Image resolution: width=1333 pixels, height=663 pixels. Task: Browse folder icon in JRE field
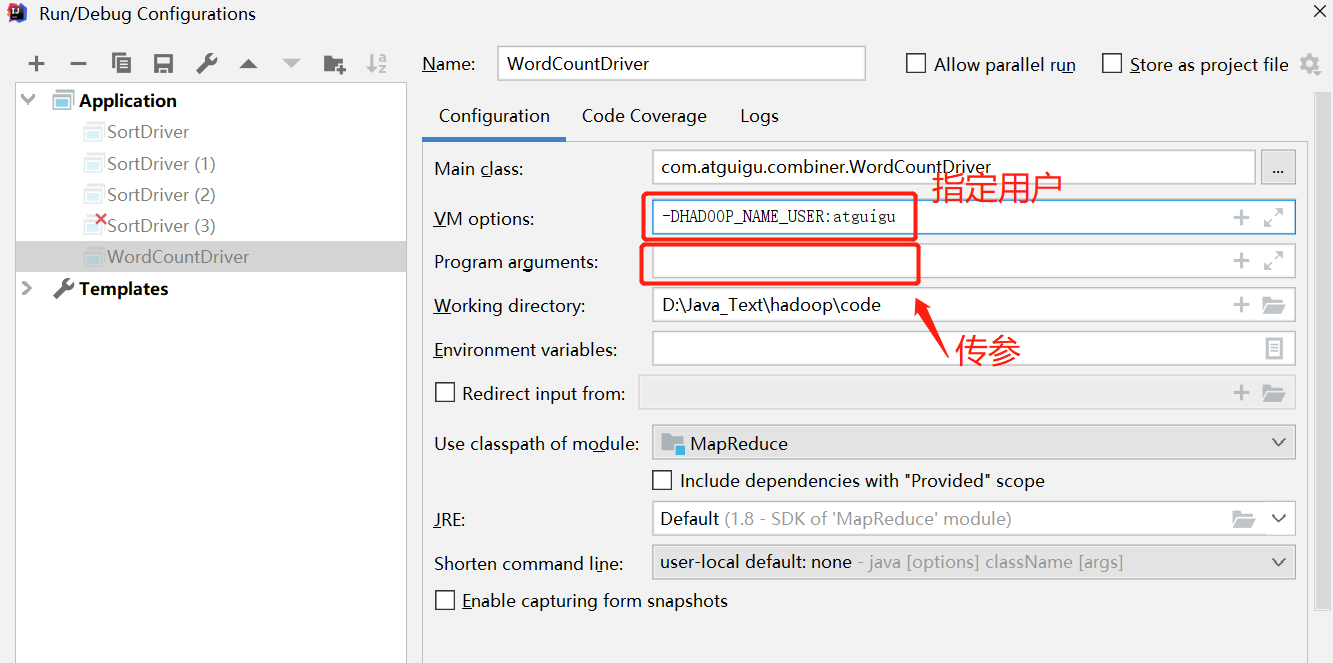(x=1243, y=519)
